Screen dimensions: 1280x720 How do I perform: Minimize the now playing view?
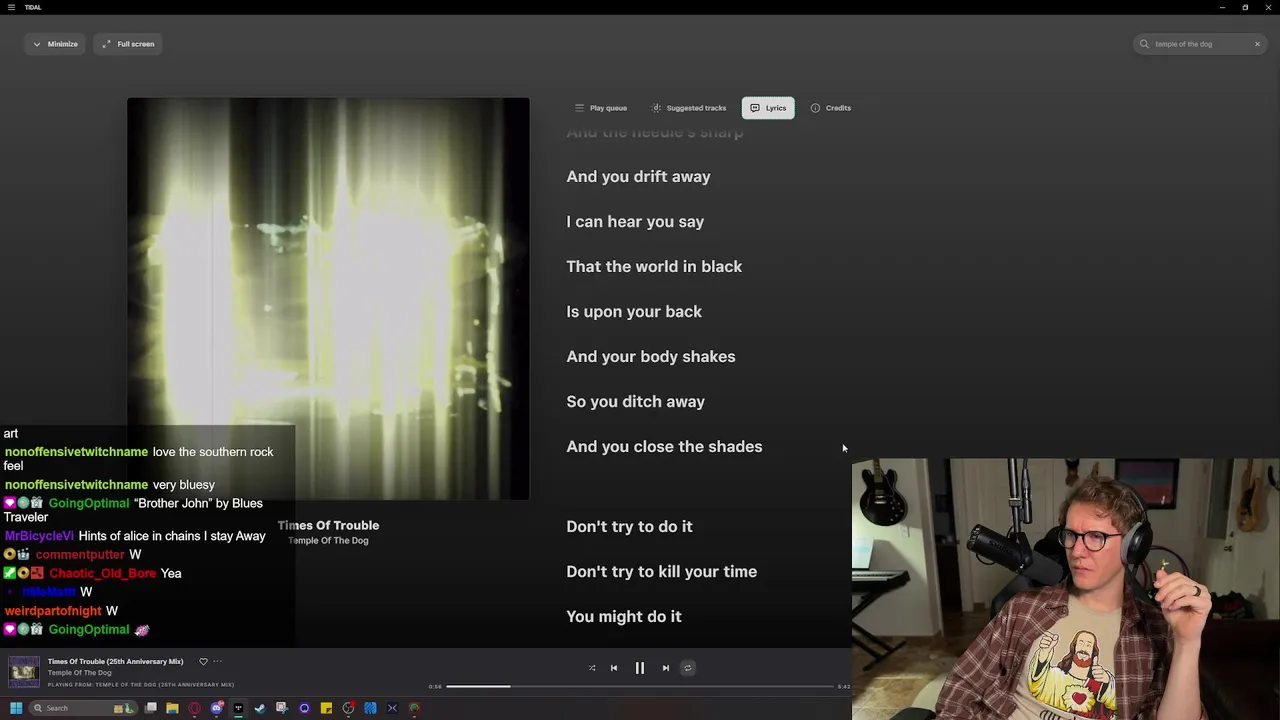[x=55, y=44]
